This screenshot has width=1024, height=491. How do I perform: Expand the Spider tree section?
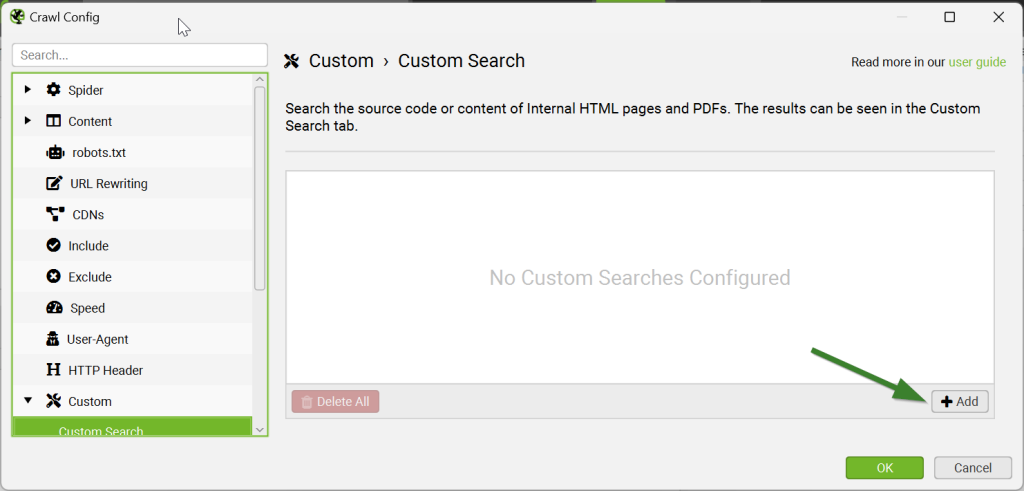coord(28,90)
